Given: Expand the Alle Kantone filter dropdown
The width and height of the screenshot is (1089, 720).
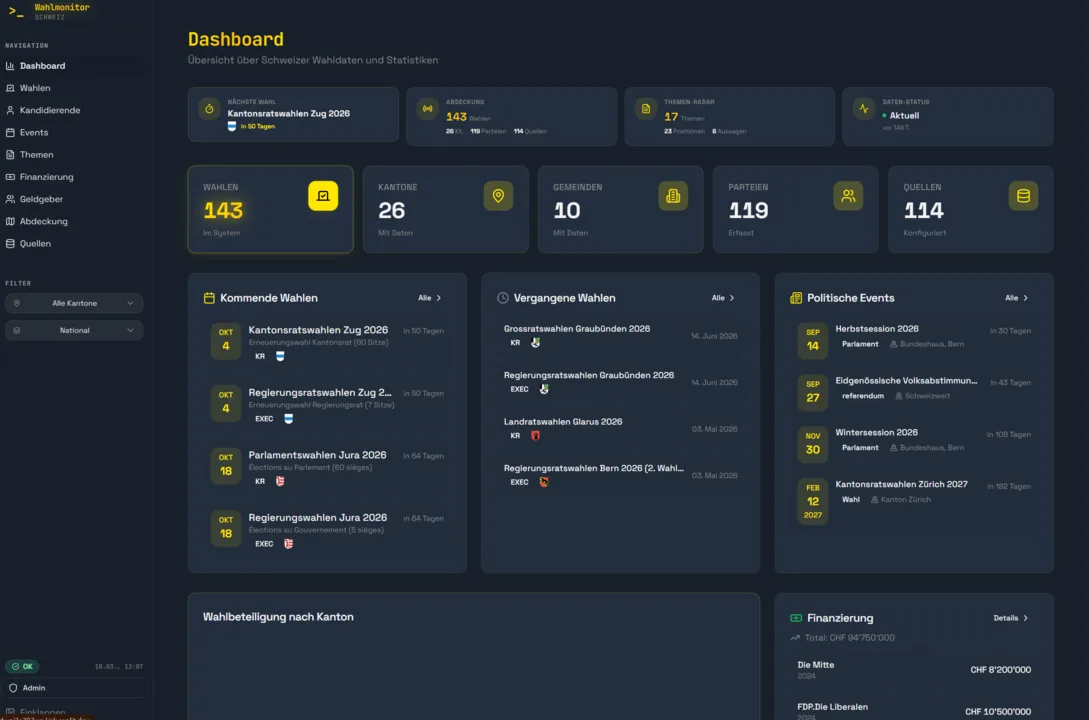Looking at the screenshot, I should 74,303.
